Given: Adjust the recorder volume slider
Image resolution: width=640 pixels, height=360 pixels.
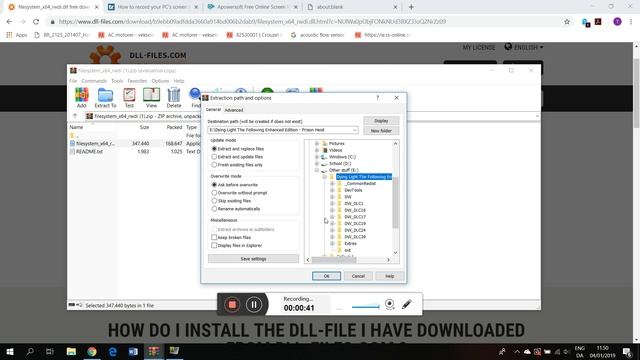Looking at the screenshot, I should (366, 307).
